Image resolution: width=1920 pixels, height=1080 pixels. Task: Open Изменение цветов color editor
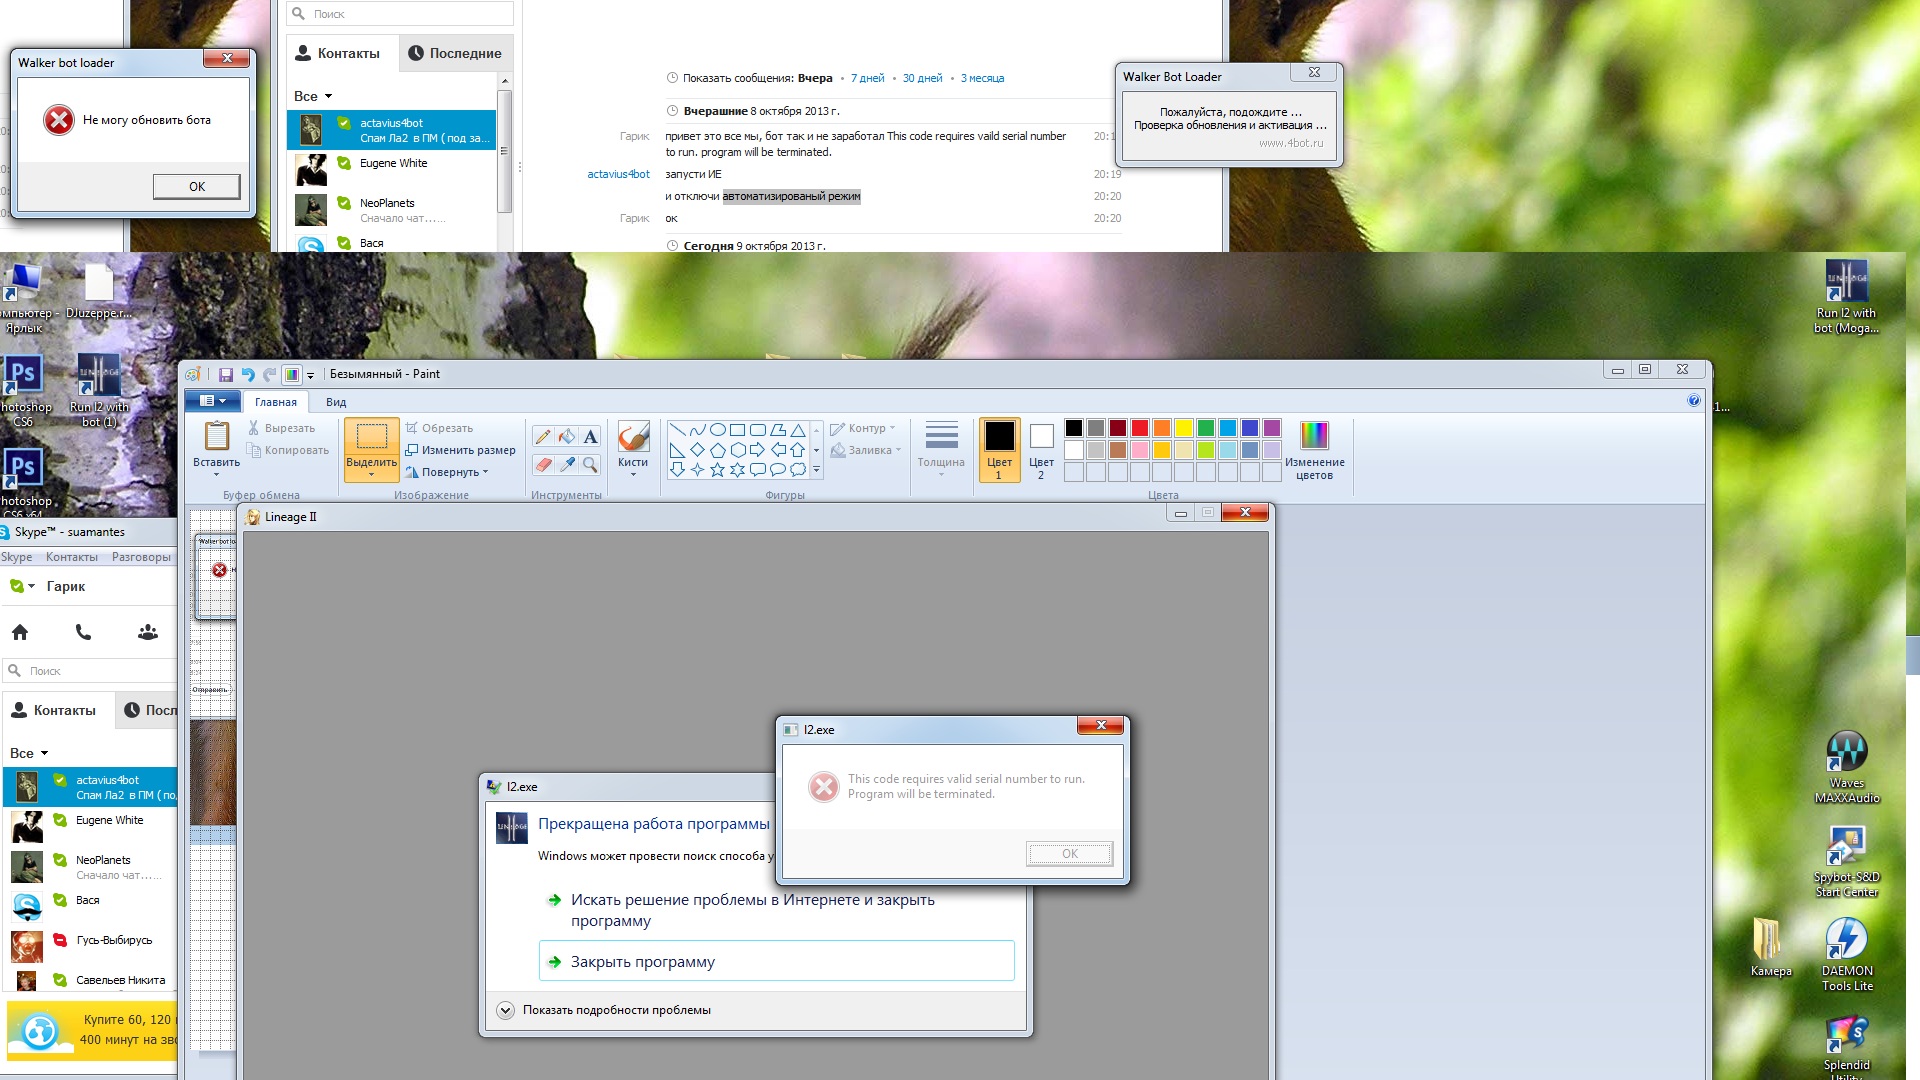coord(1314,450)
